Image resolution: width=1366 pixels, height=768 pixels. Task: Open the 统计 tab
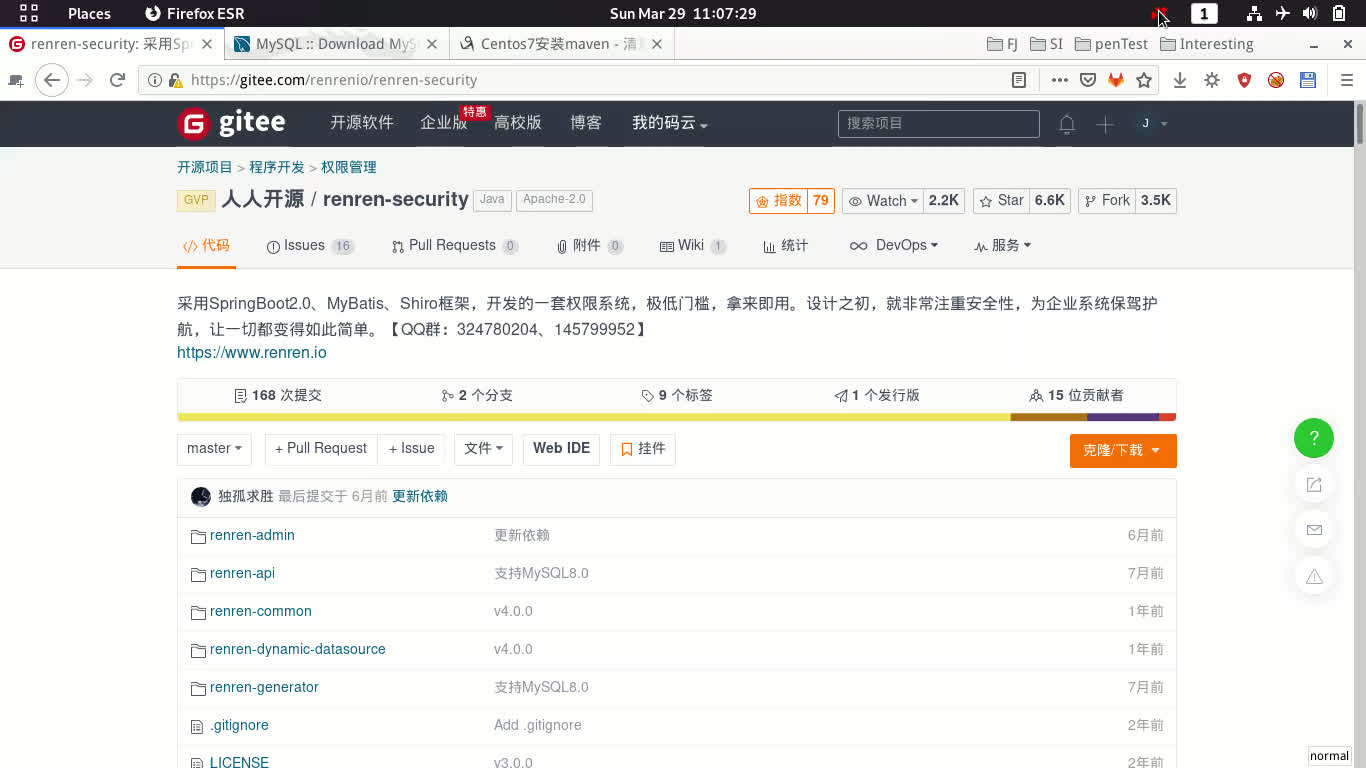click(785, 246)
